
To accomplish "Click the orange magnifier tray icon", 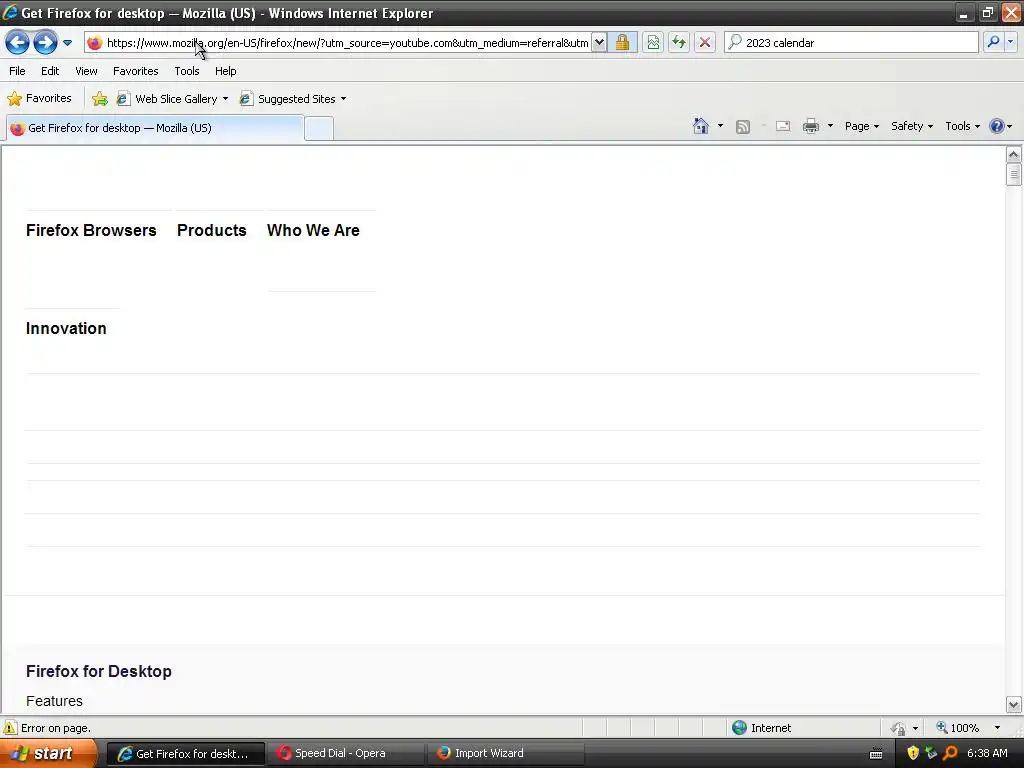I will pos(950,753).
